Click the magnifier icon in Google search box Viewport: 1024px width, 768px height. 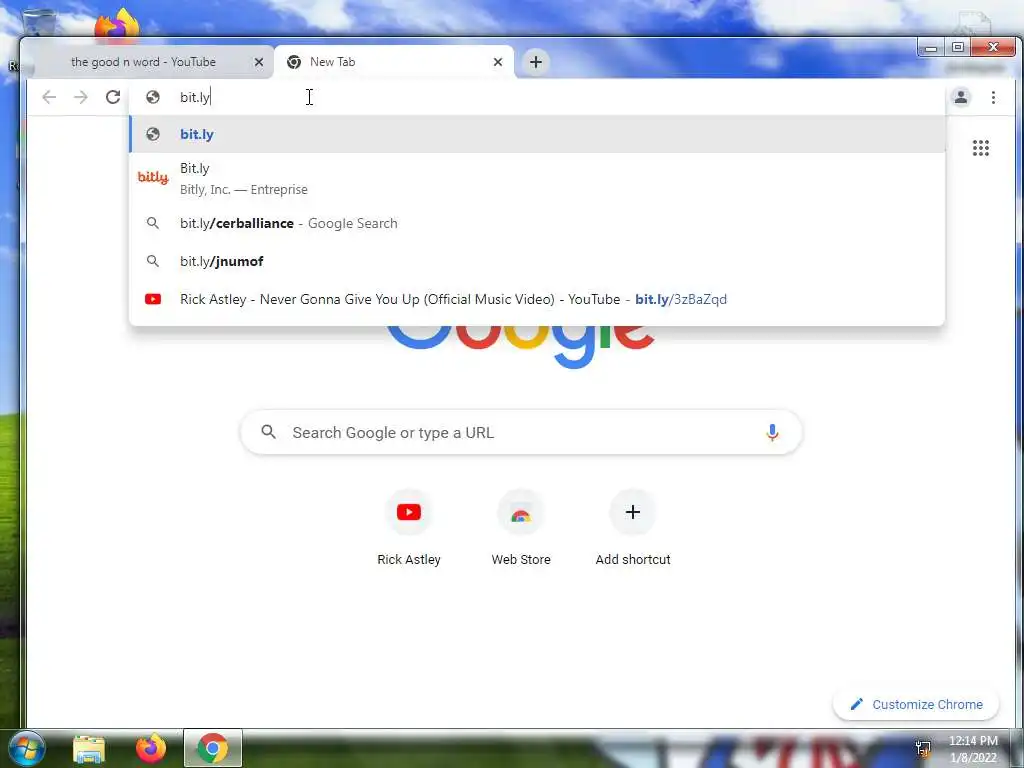pos(268,432)
